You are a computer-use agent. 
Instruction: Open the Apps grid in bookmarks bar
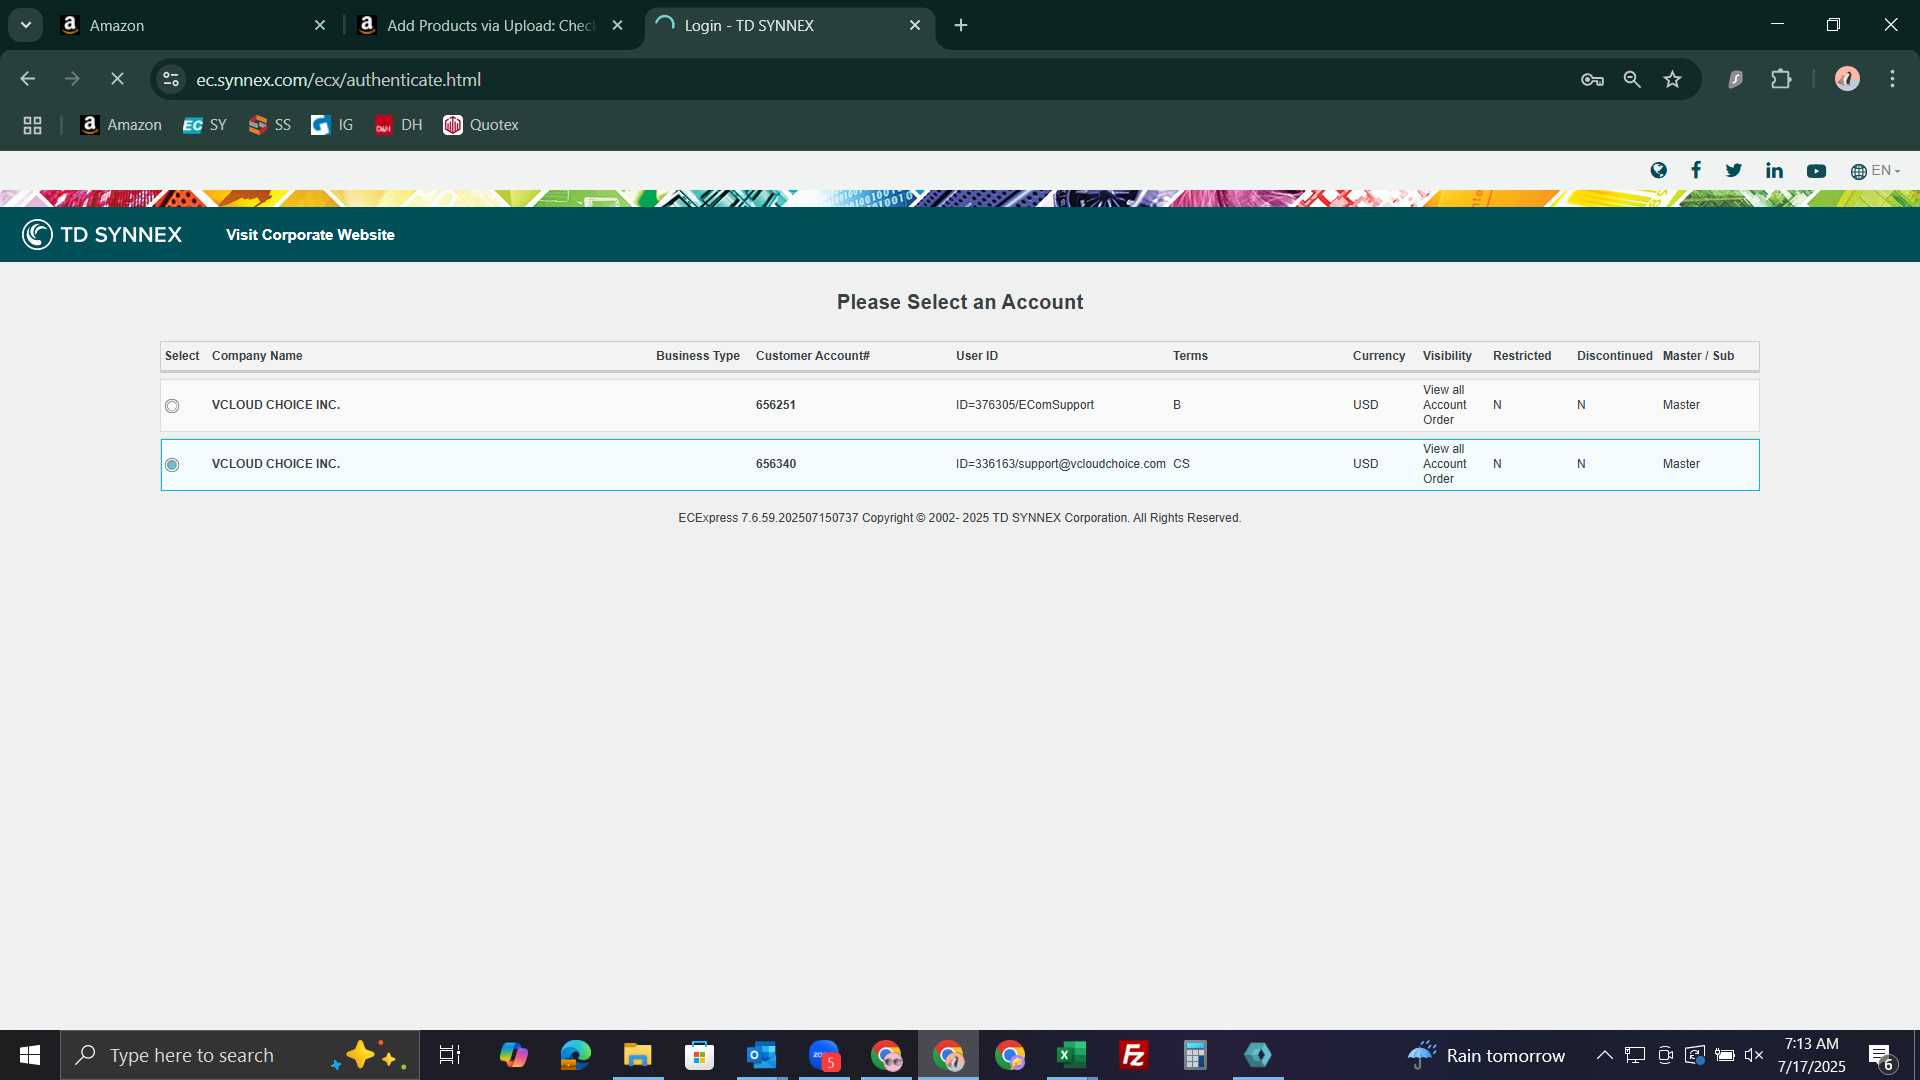[32, 125]
